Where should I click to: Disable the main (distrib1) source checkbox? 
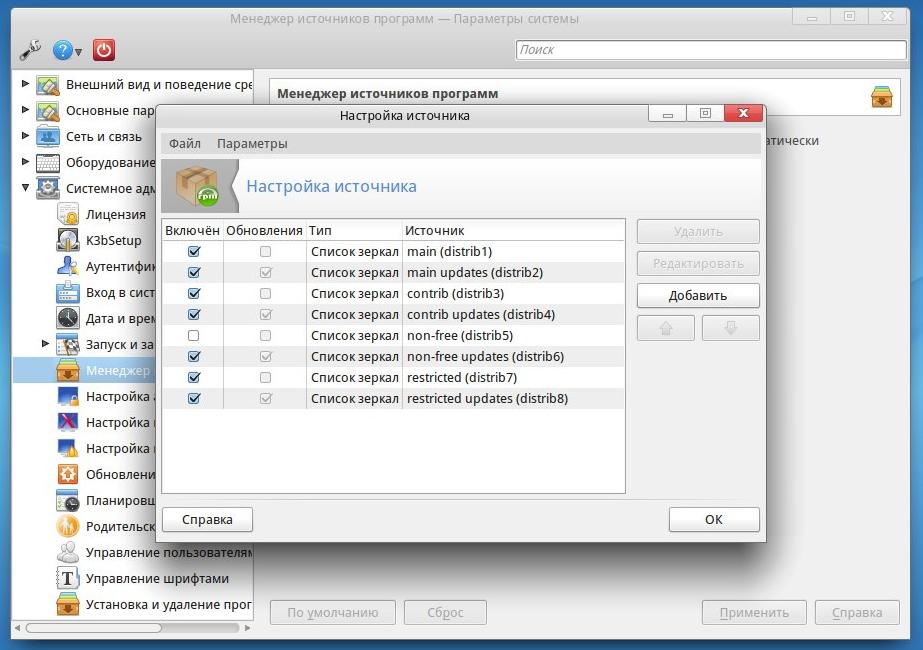pos(194,251)
